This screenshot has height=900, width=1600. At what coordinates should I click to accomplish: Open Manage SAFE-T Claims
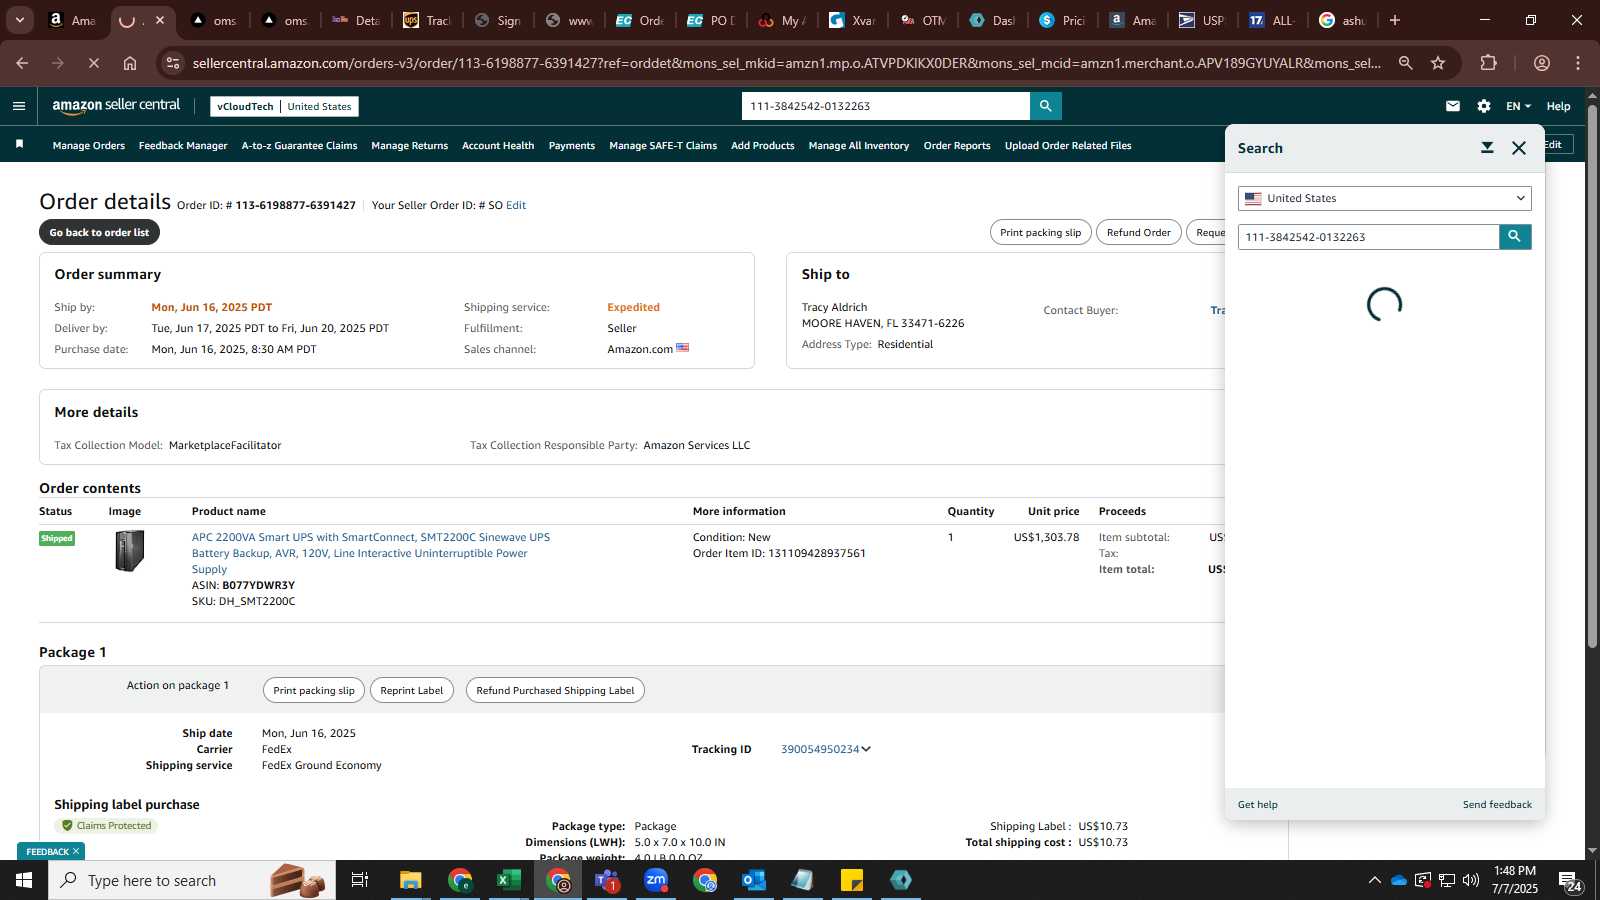[663, 146]
